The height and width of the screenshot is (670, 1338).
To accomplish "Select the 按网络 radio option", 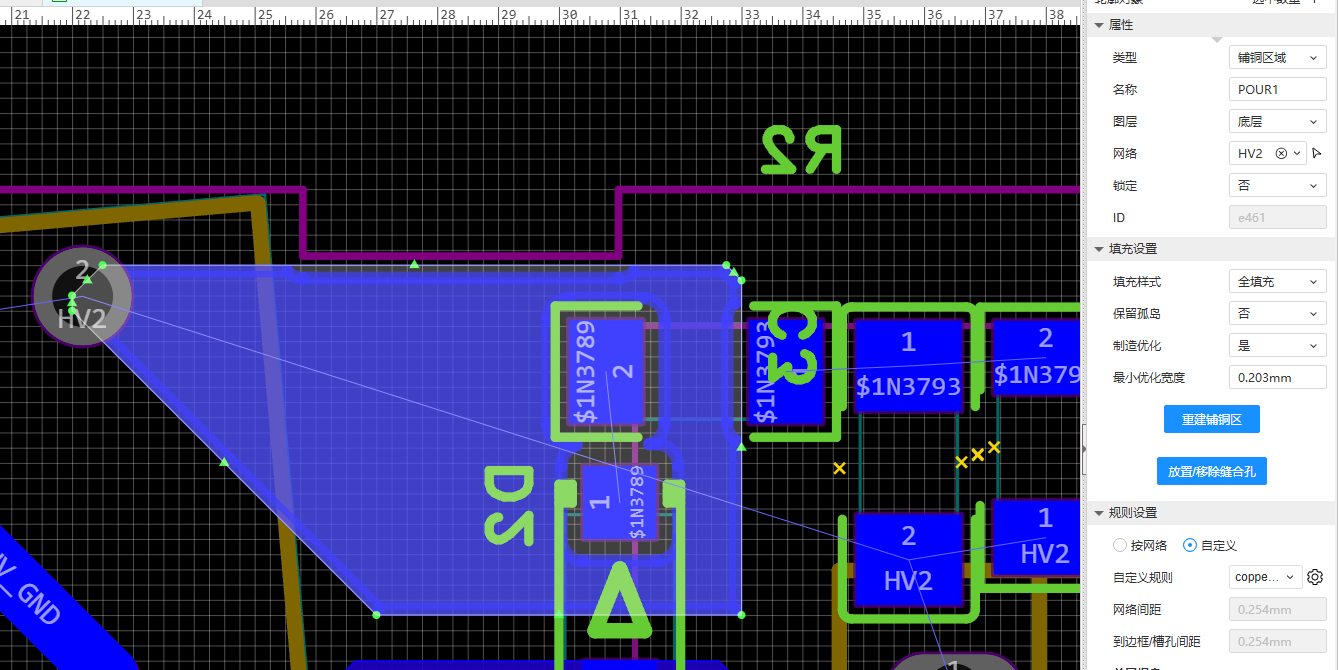I will click(x=1119, y=545).
